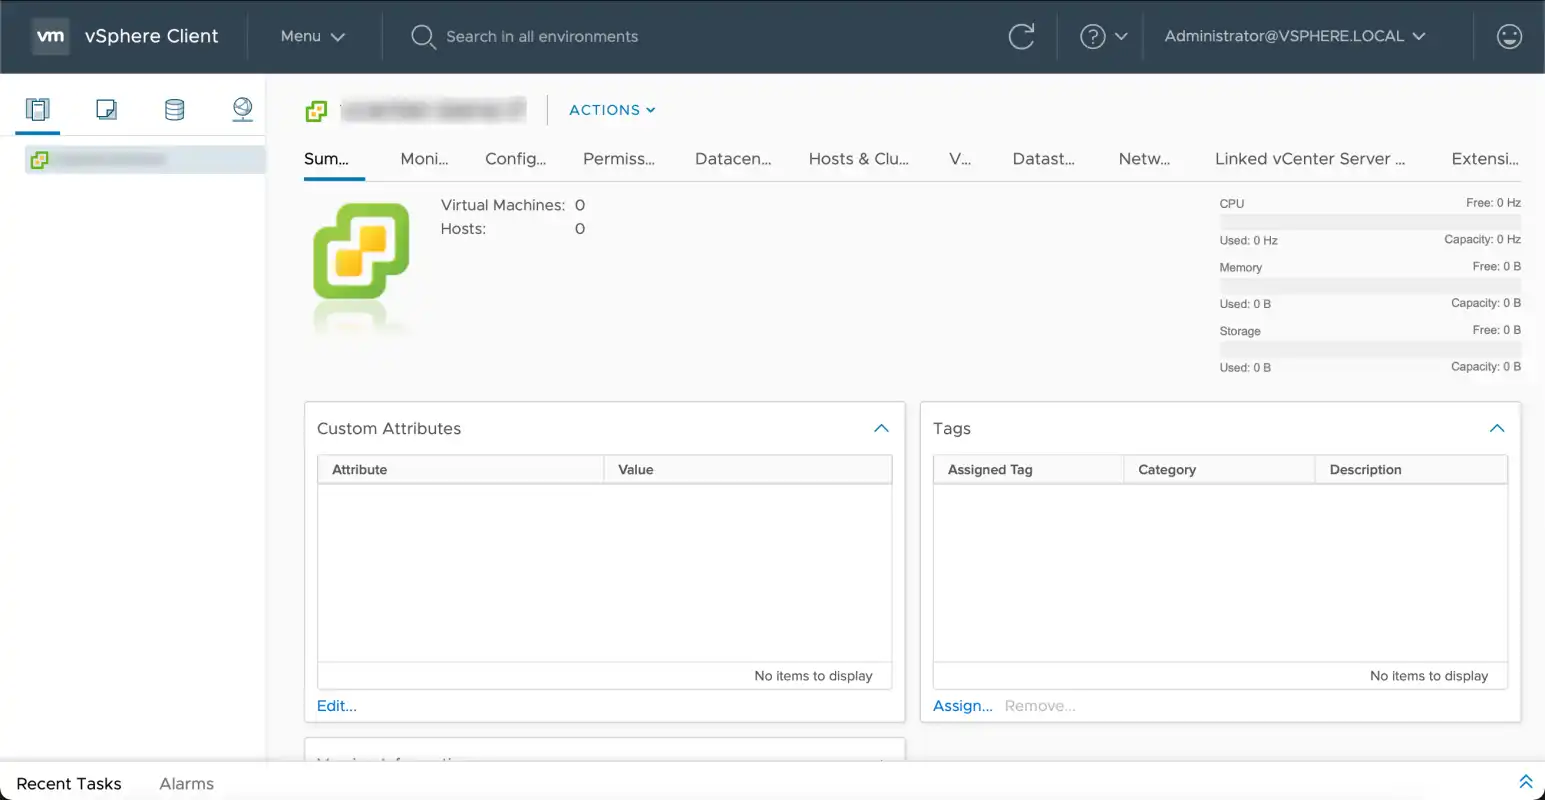Sort by the Attribute column header
The image size is (1545, 800).
point(461,470)
